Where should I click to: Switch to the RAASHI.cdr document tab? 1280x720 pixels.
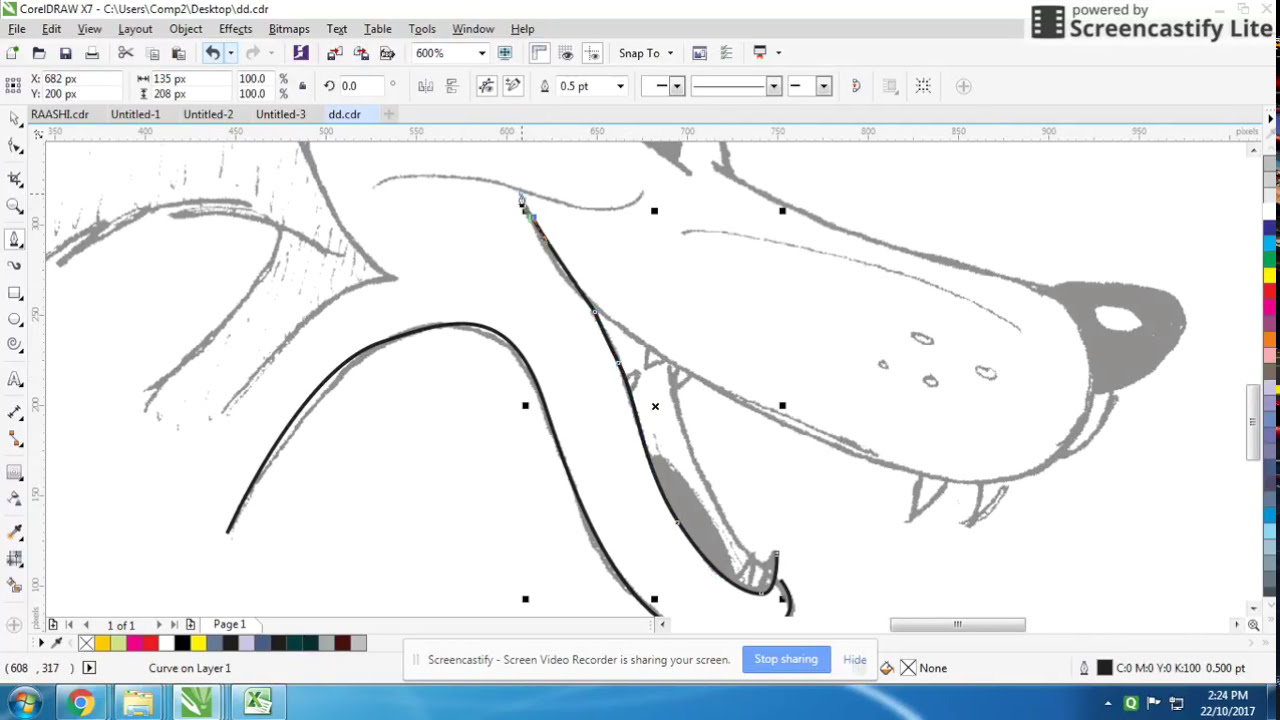(60, 114)
